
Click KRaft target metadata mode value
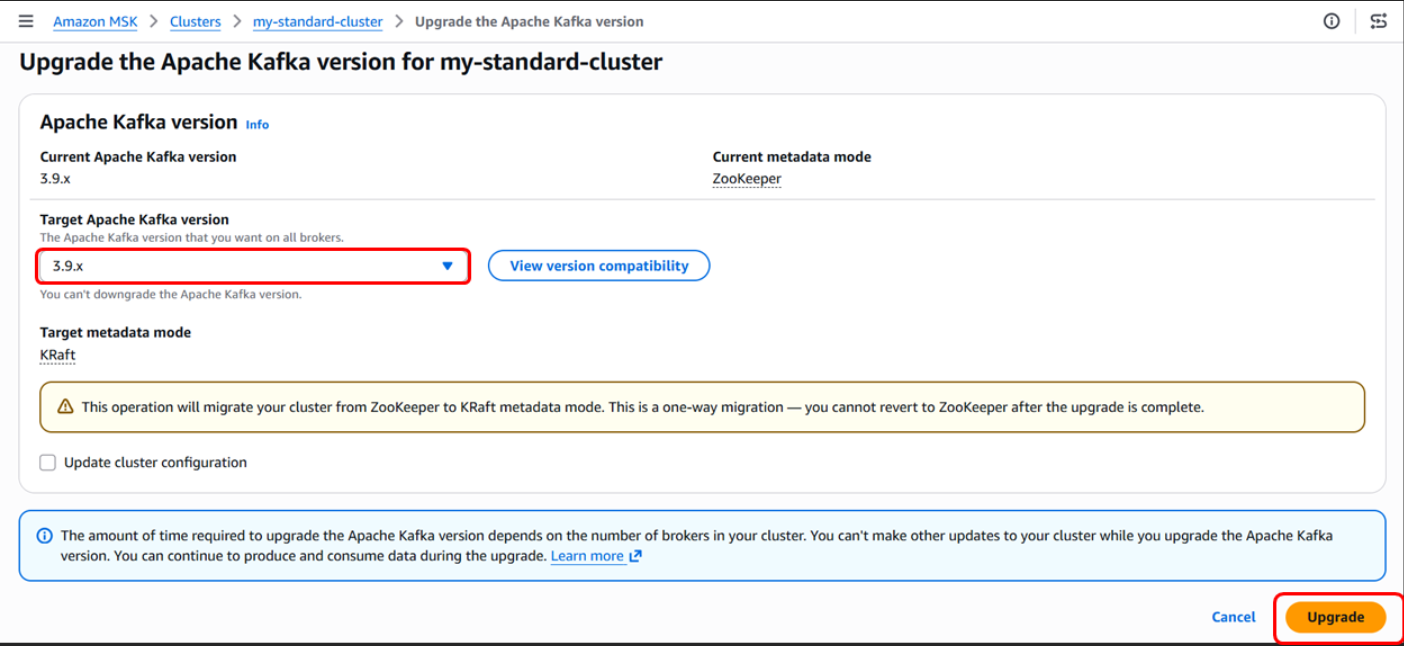(x=58, y=355)
